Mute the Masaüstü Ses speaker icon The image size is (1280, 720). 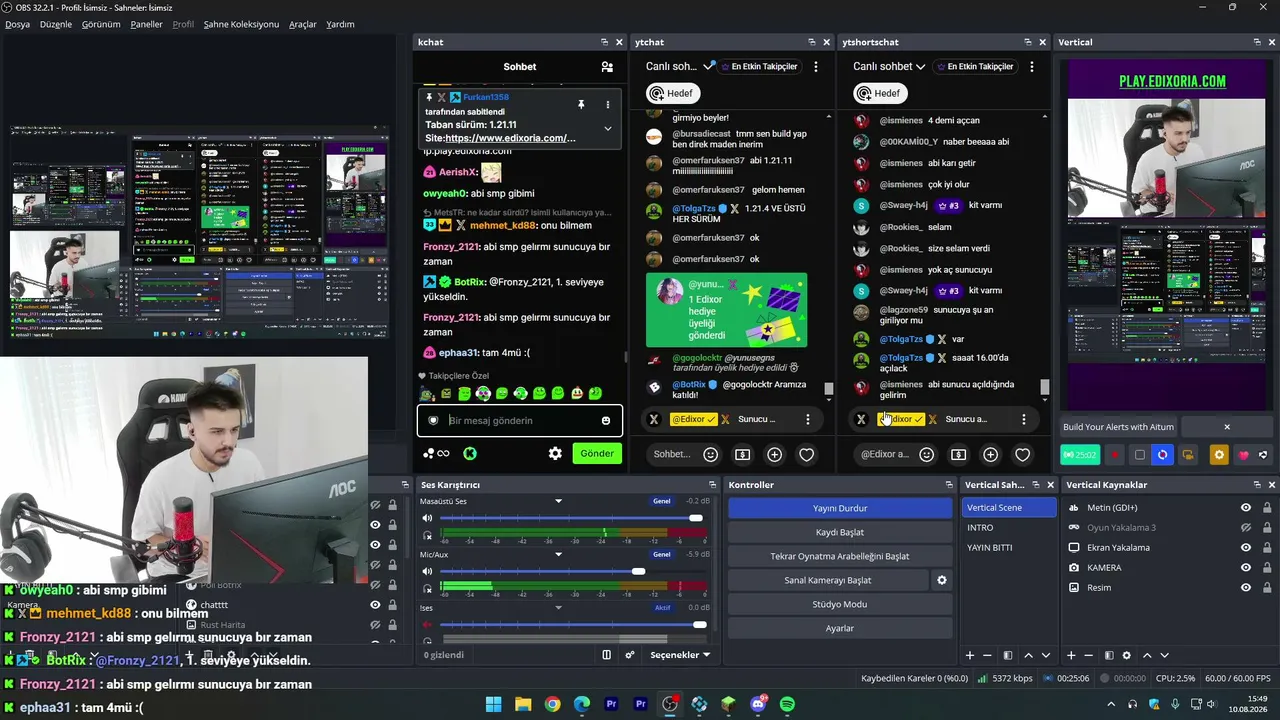click(x=427, y=518)
